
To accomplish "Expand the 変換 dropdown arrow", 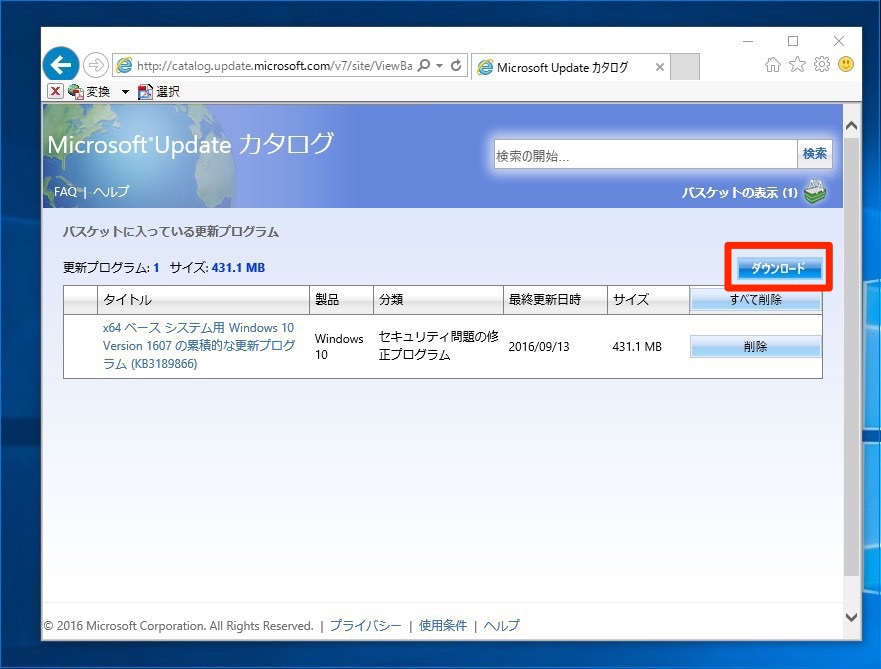I will (x=125, y=92).
